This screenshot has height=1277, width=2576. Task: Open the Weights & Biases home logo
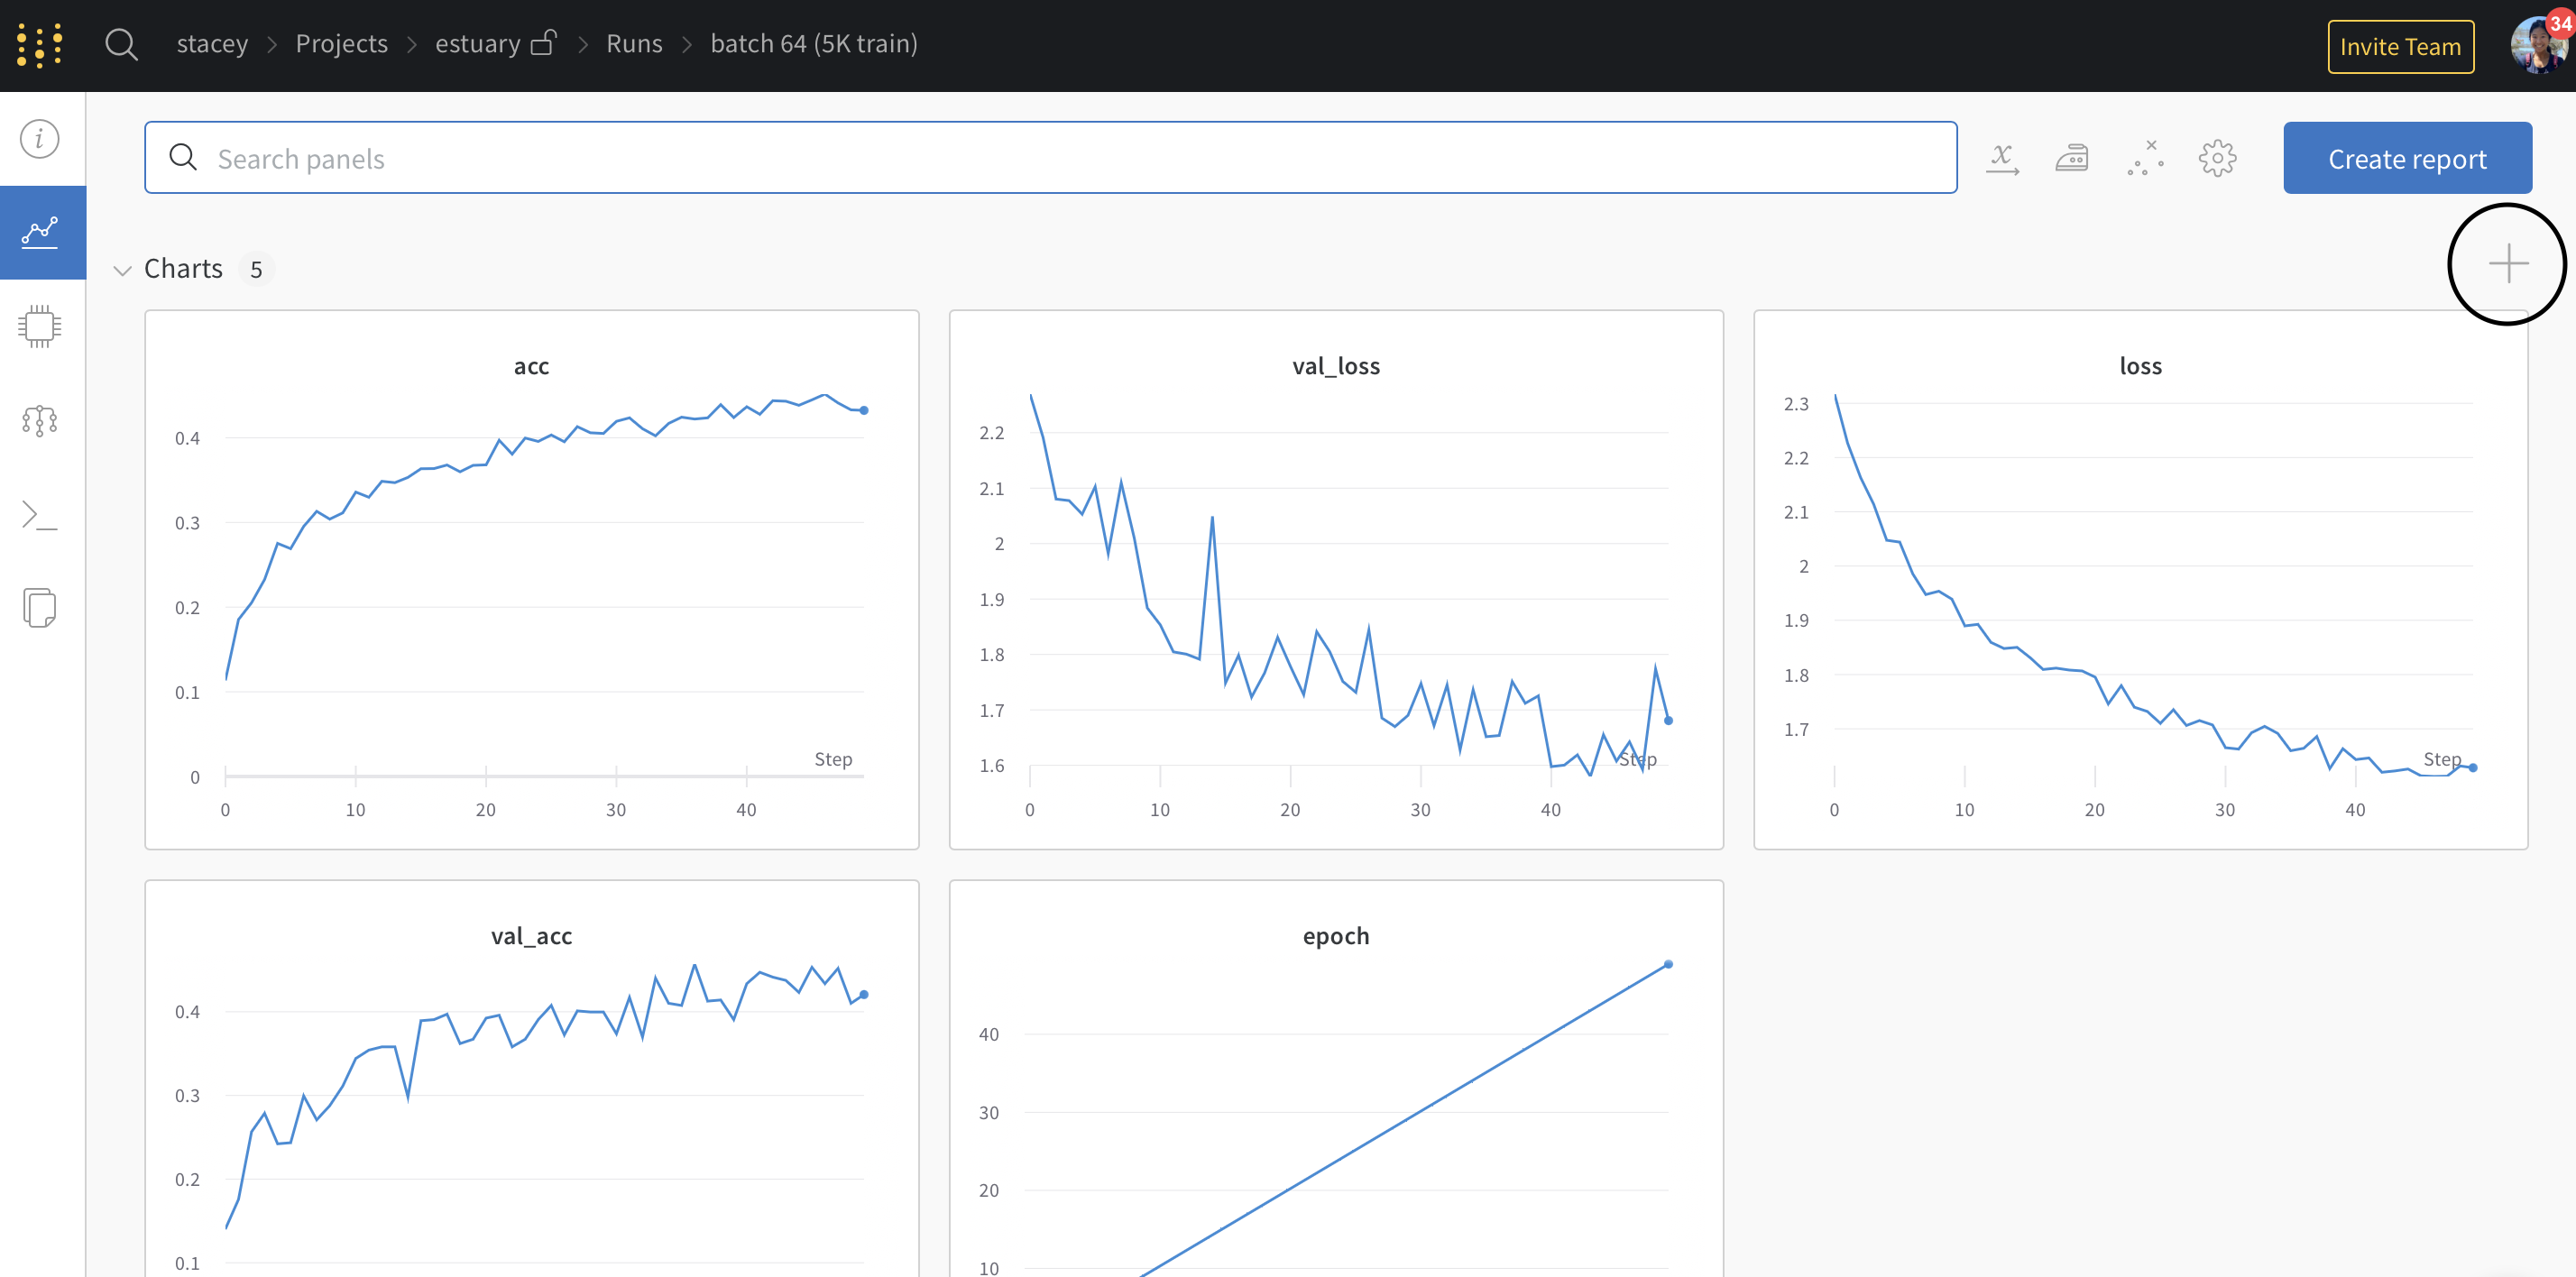40,45
